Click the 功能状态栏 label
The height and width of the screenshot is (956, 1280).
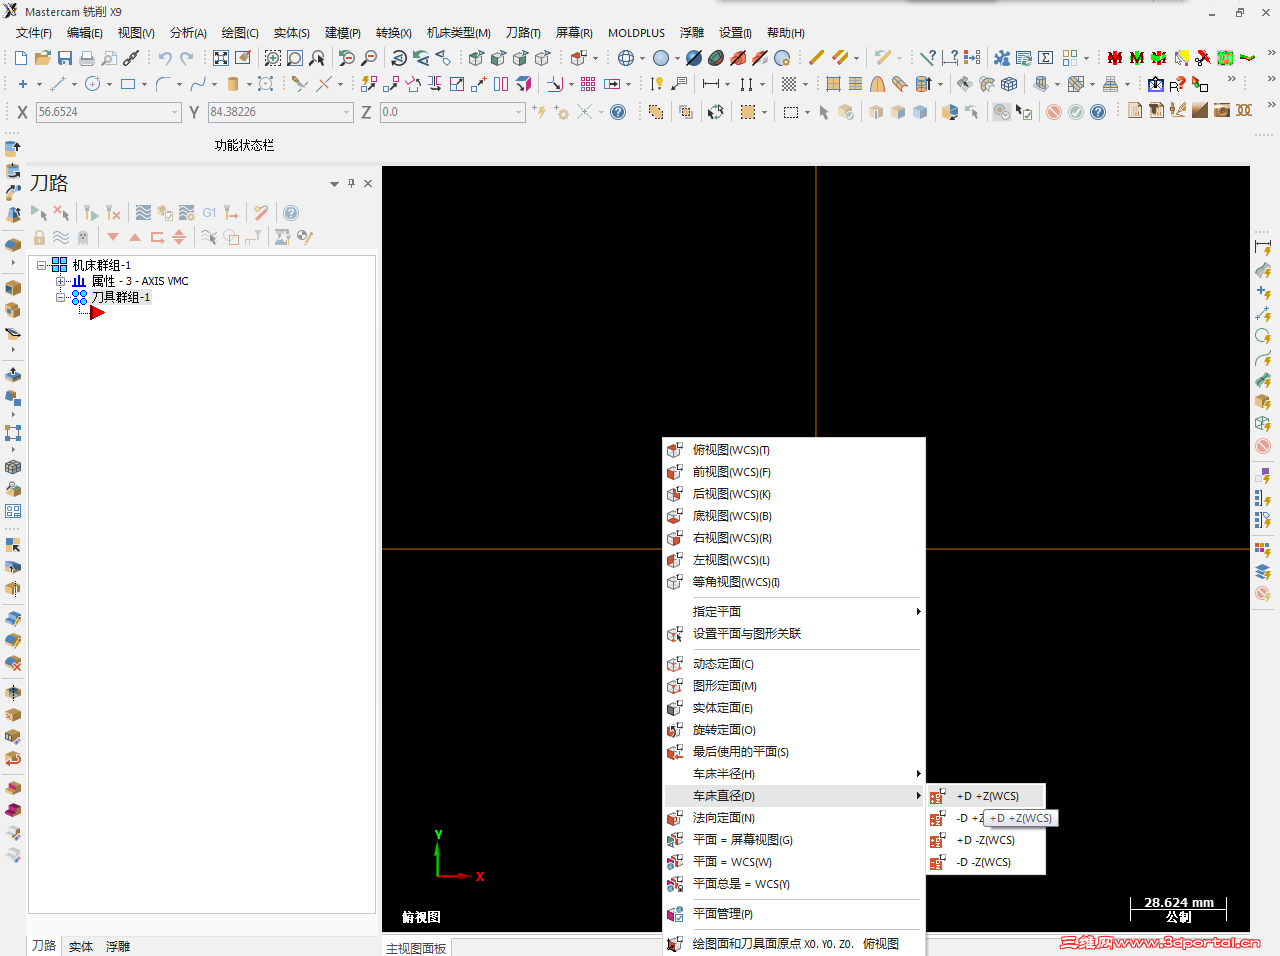244,145
